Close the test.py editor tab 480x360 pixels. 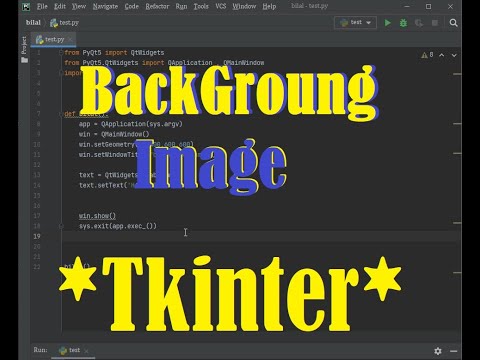70,40
